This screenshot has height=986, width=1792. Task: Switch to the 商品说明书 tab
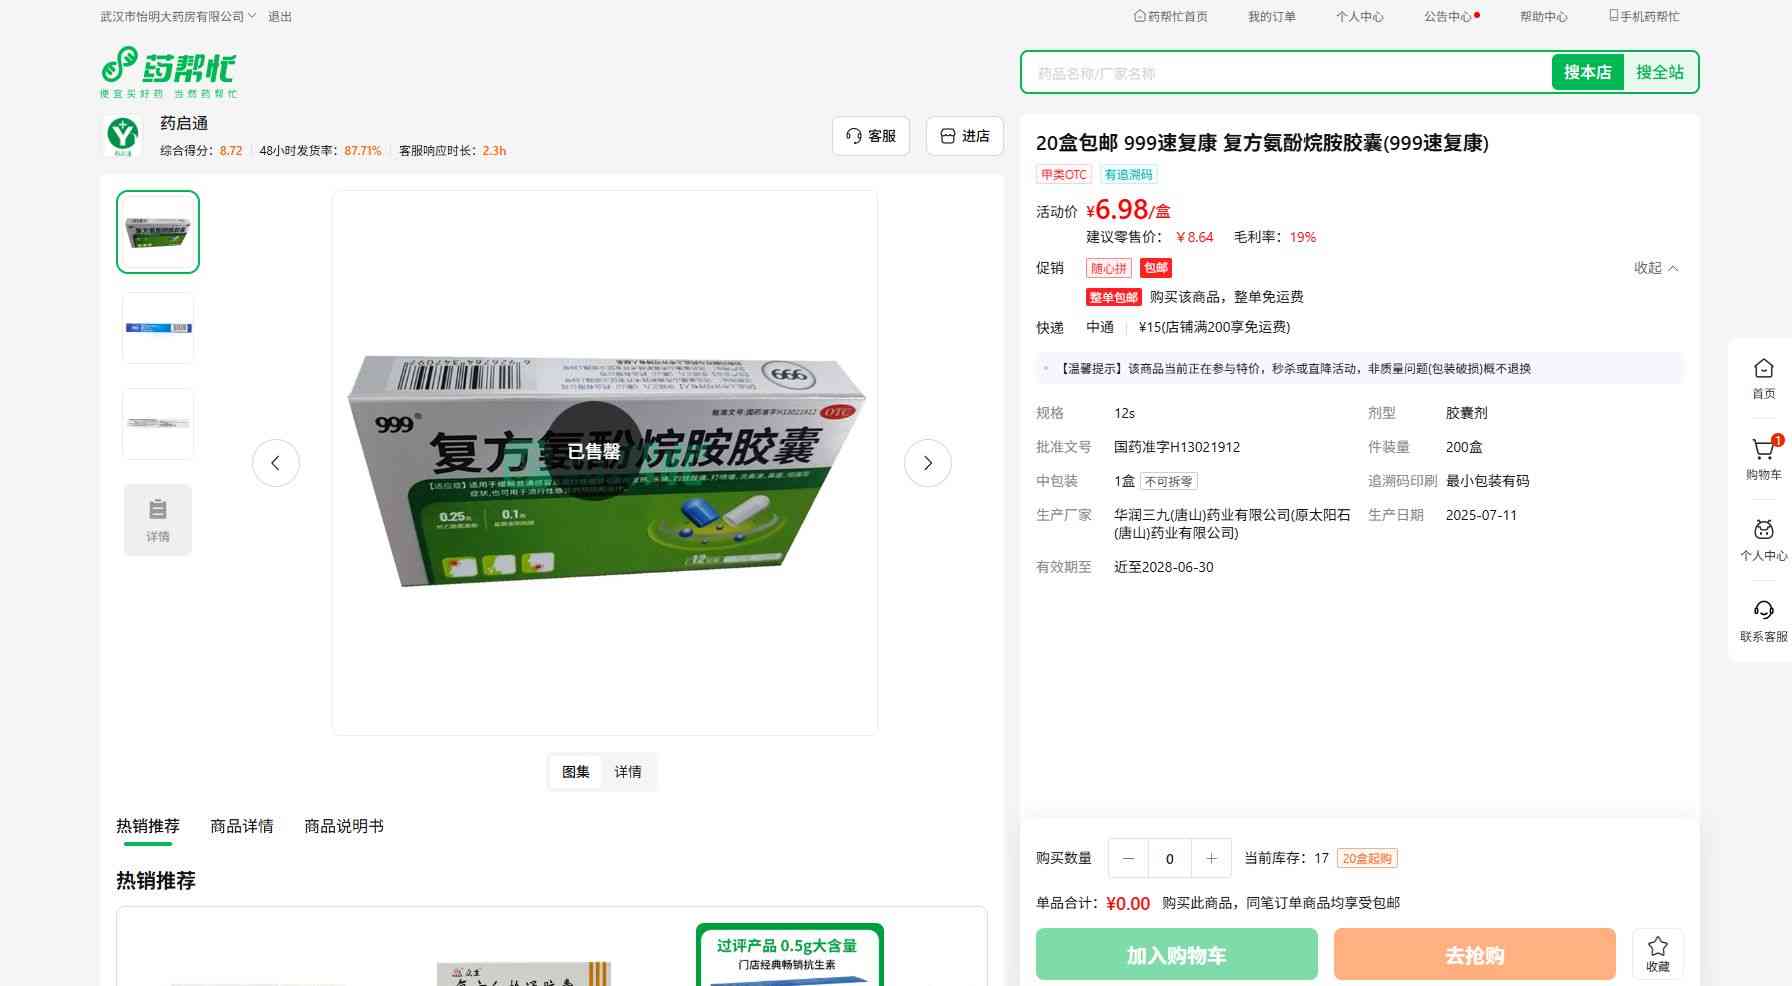(x=343, y=826)
